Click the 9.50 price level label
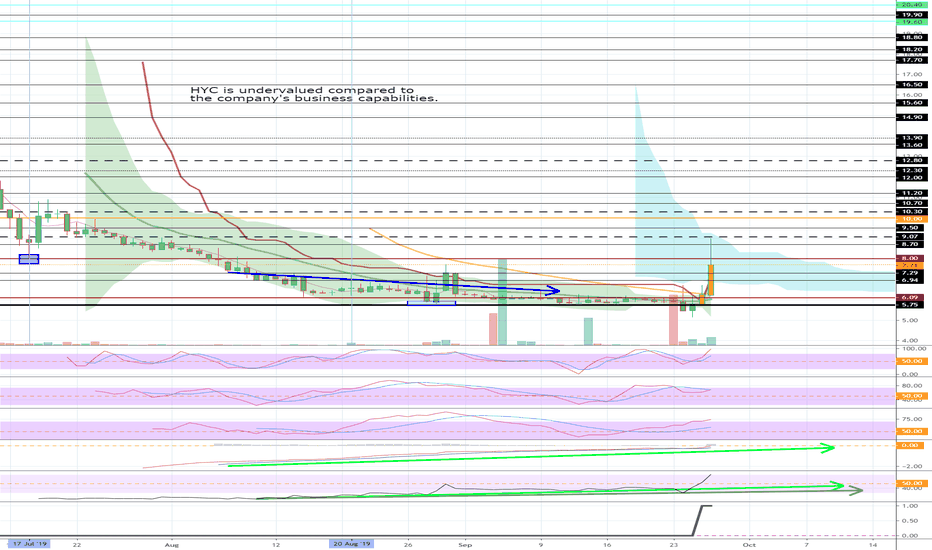This screenshot has width=932, height=550. click(x=912, y=228)
